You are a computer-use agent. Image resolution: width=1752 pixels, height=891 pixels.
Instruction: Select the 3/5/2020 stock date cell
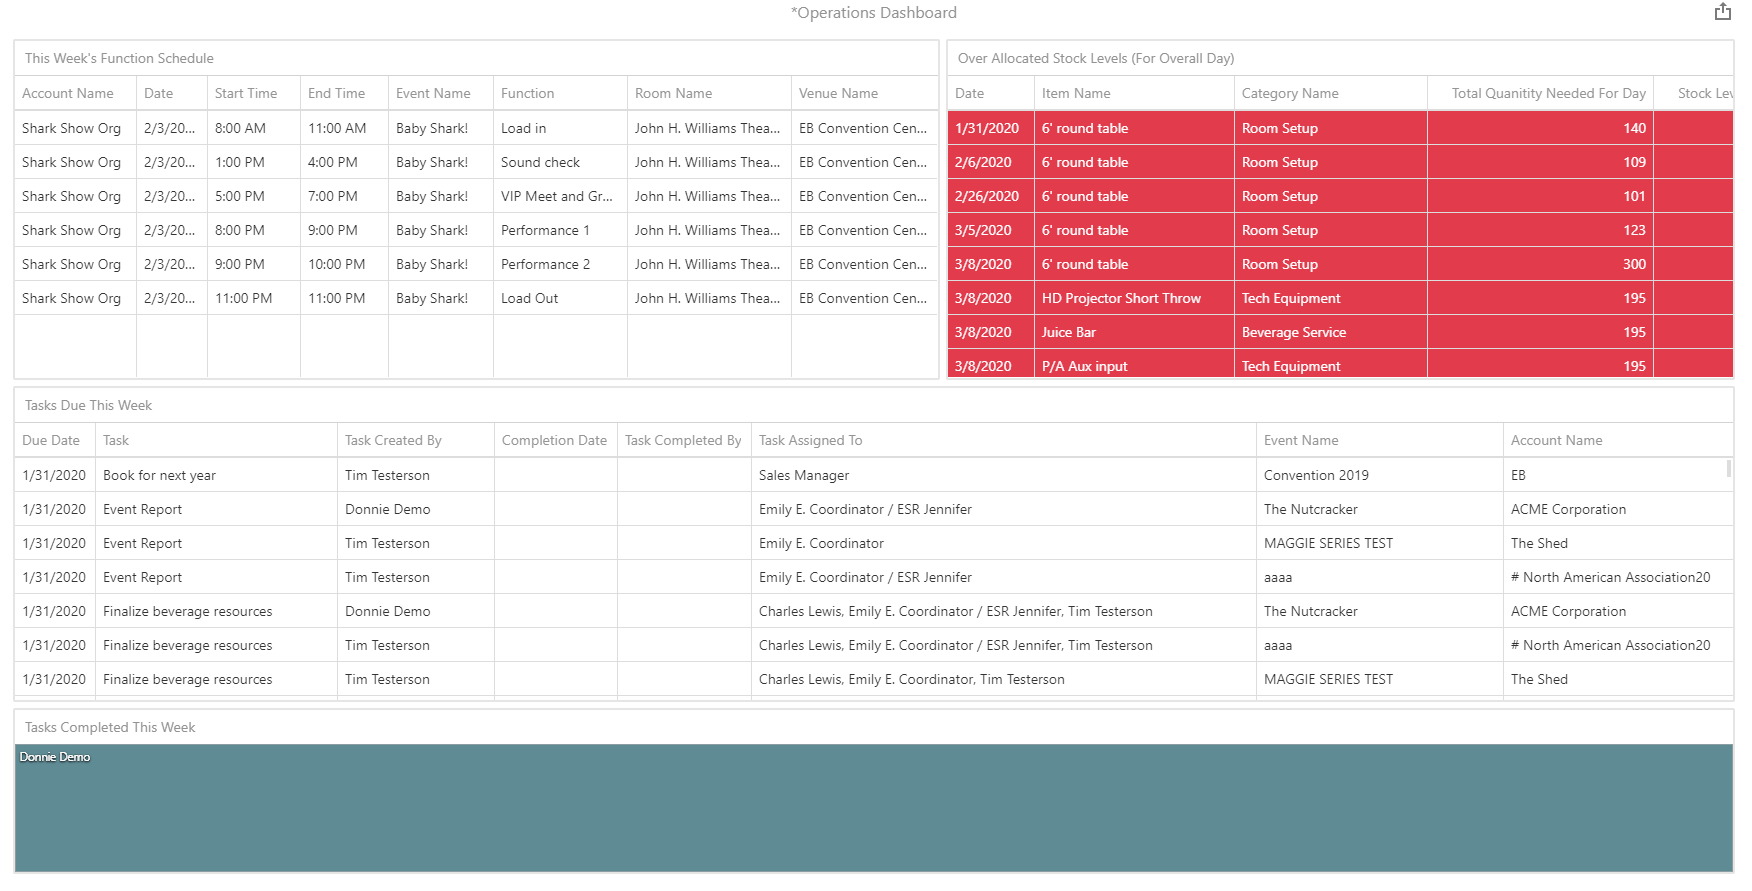coord(991,230)
